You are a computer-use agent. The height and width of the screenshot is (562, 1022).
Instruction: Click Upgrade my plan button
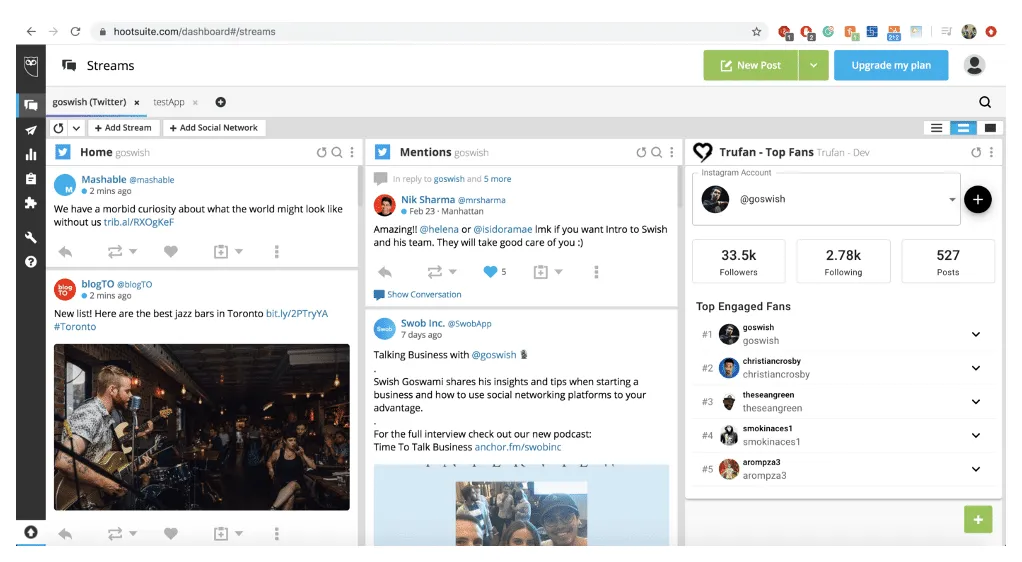point(891,65)
